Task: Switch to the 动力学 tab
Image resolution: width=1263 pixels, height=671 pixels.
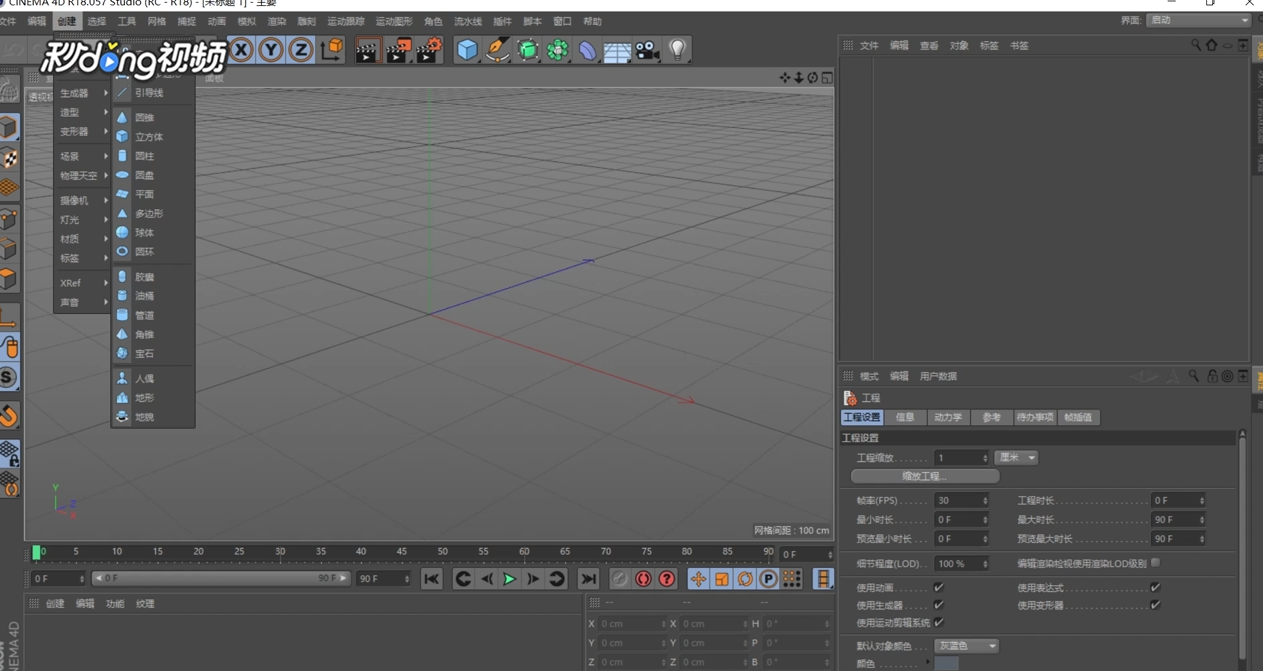Action: 947,417
